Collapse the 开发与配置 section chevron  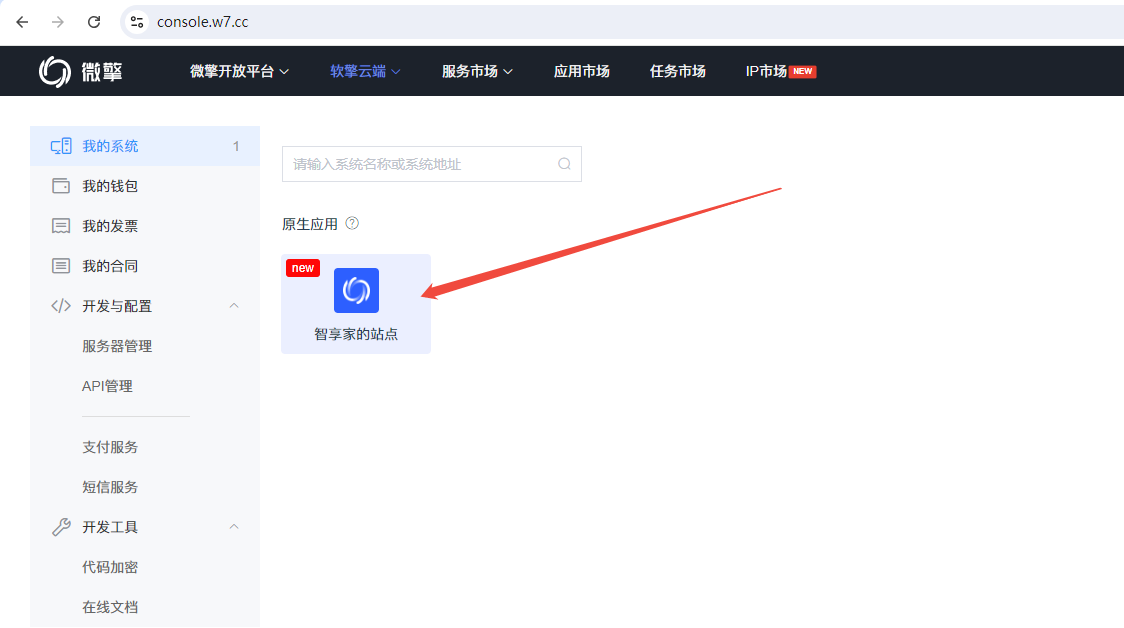(x=234, y=306)
